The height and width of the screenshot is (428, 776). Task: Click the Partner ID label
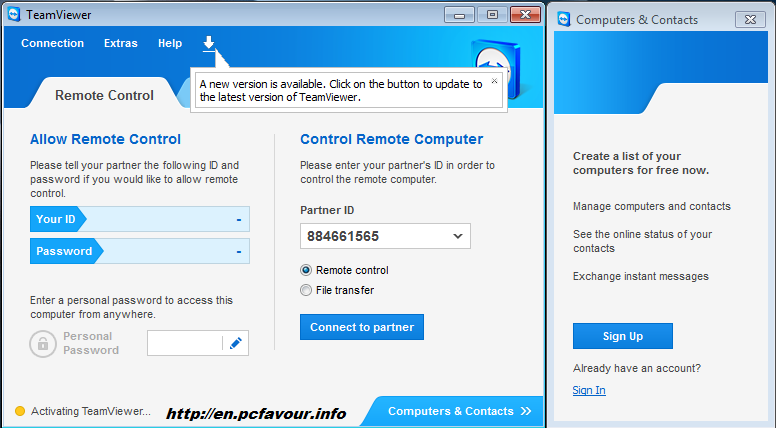click(327, 210)
